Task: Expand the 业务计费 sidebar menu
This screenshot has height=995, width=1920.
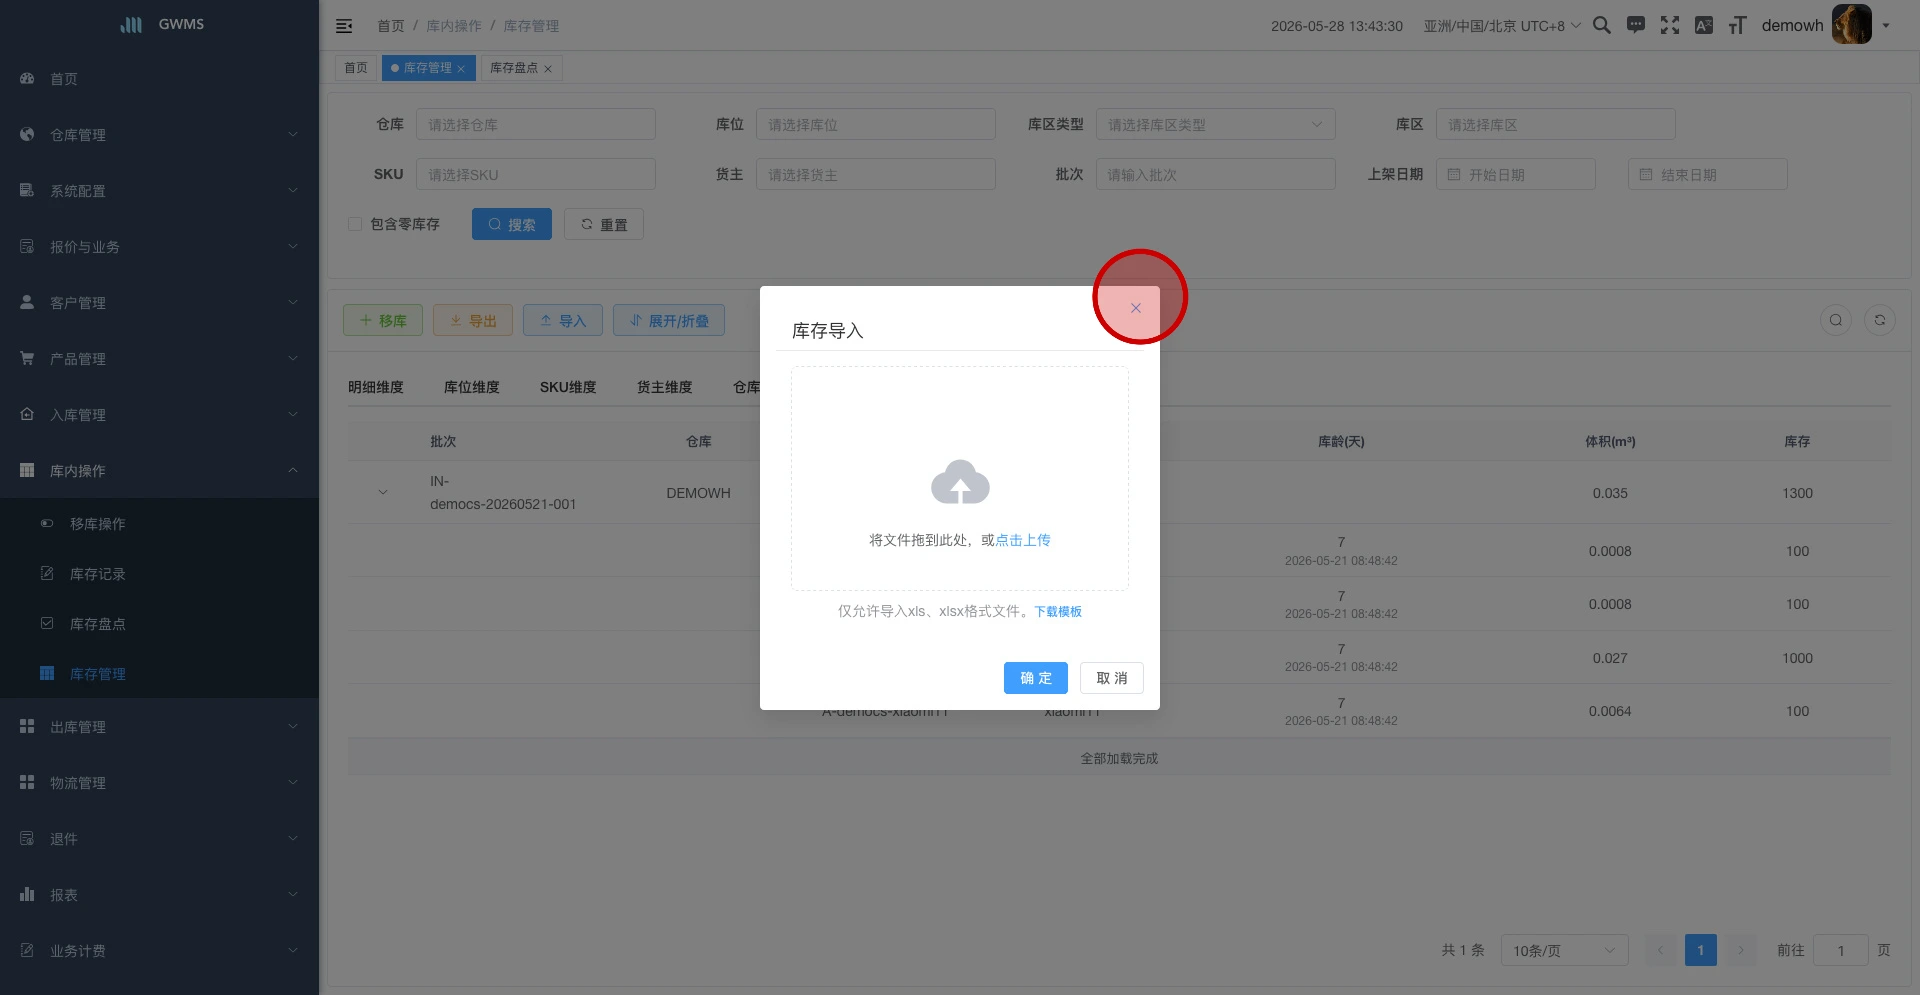Action: coord(160,950)
